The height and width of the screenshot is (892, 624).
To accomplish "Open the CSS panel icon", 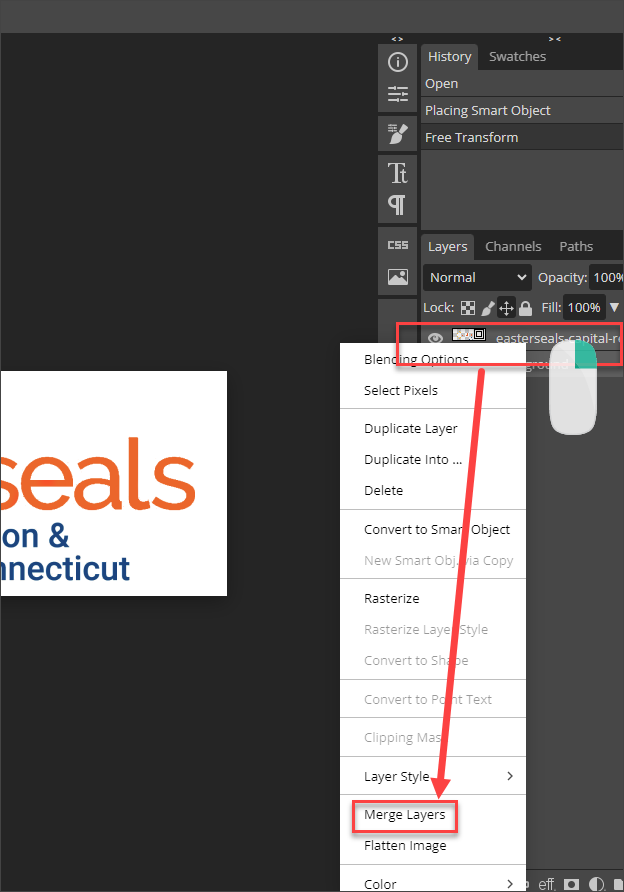I will click(398, 245).
